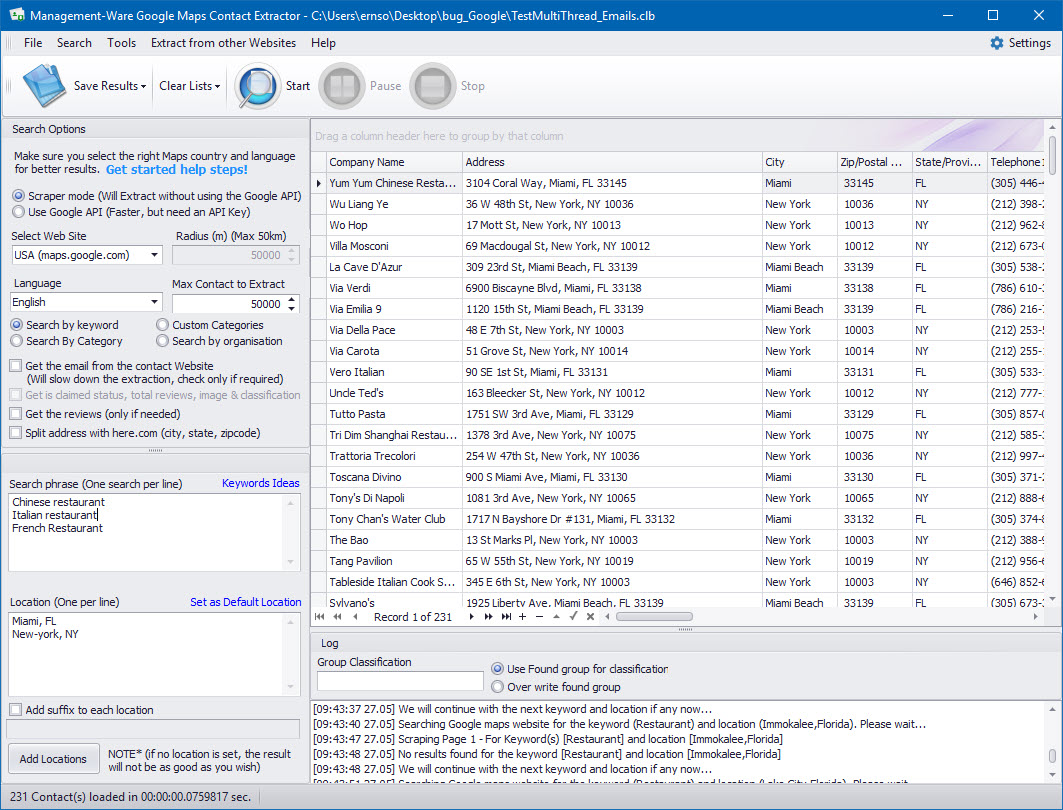Image resolution: width=1063 pixels, height=810 pixels.
Task: Minimize the application window
Action: (948, 15)
